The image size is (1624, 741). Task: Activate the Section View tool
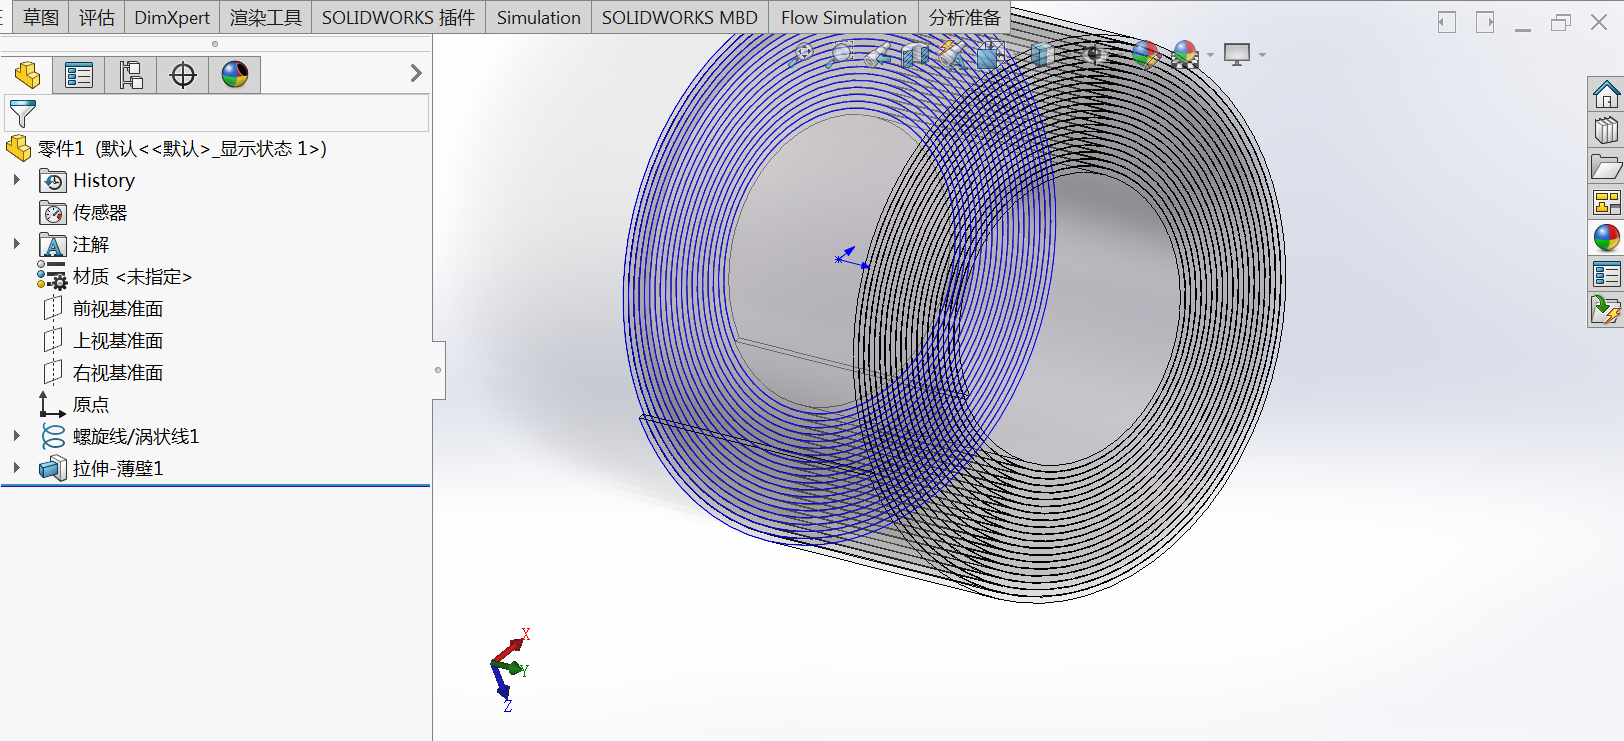(915, 55)
